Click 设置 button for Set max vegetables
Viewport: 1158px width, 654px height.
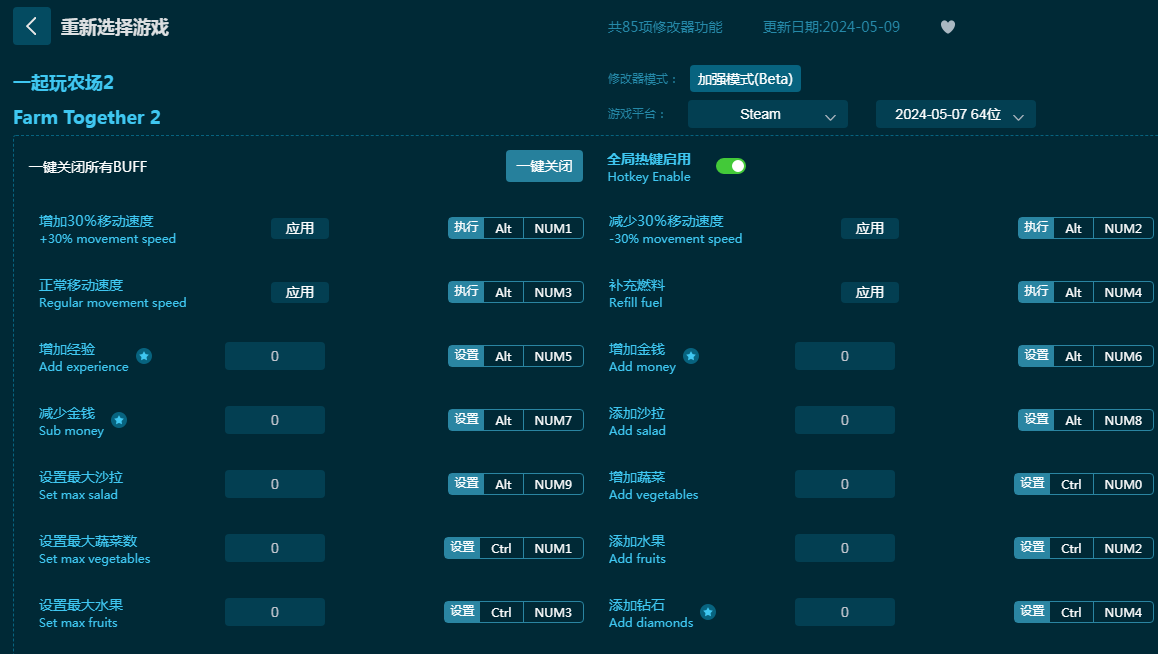point(462,548)
